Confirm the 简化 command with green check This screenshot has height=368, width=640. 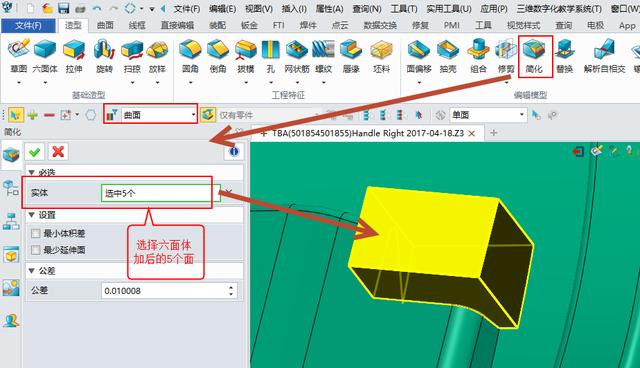coord(35,152)
